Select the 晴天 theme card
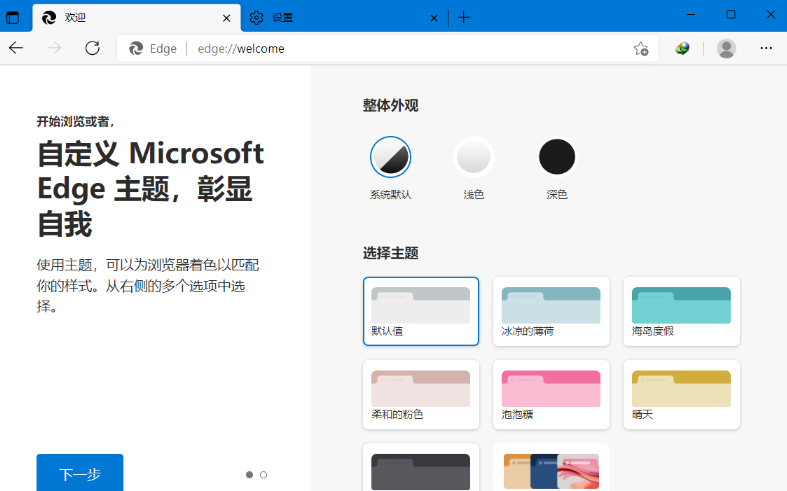 click(682, 395)
